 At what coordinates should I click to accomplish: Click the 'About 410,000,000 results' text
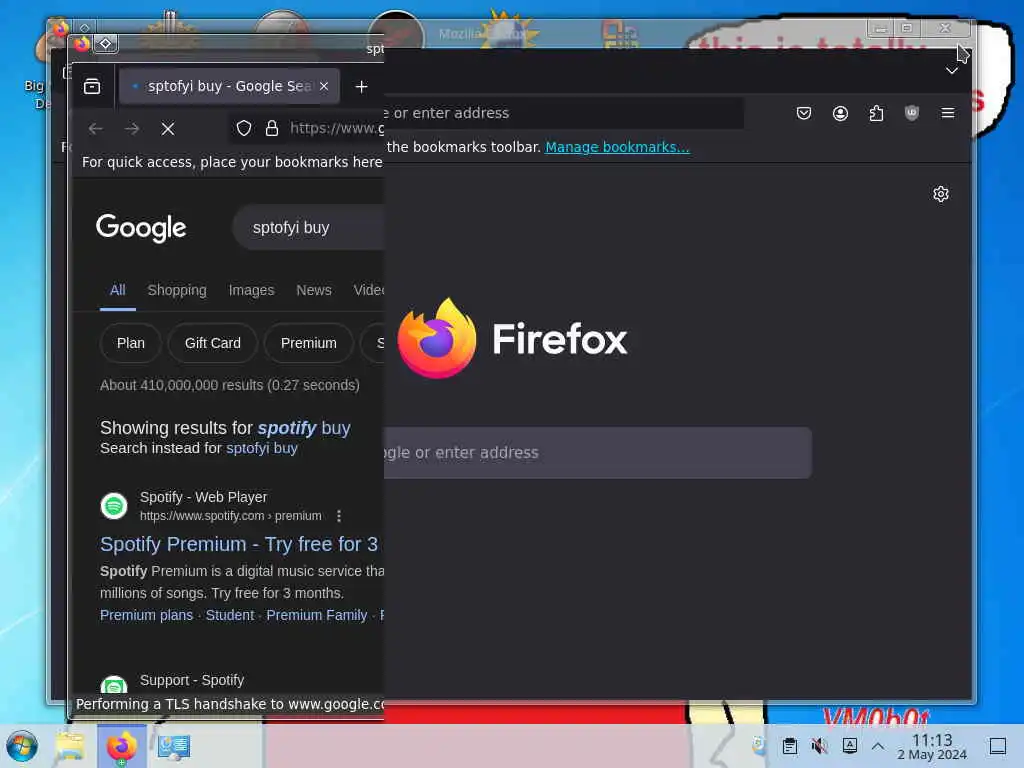coord(230,385)
